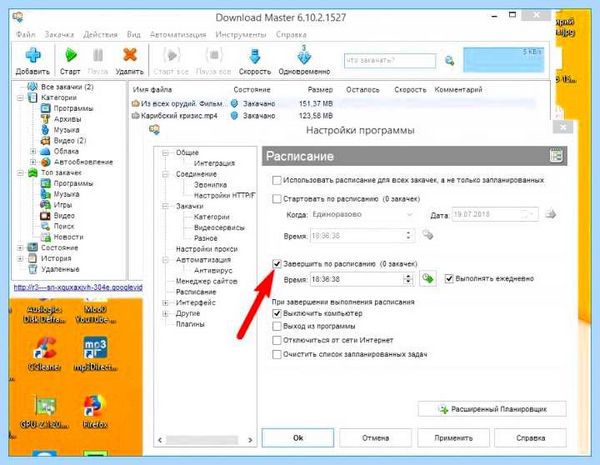The width and height of the screenshot is (600, 465).
Task: Click the googlevideo URL link
Action: (x=78, y=287)
